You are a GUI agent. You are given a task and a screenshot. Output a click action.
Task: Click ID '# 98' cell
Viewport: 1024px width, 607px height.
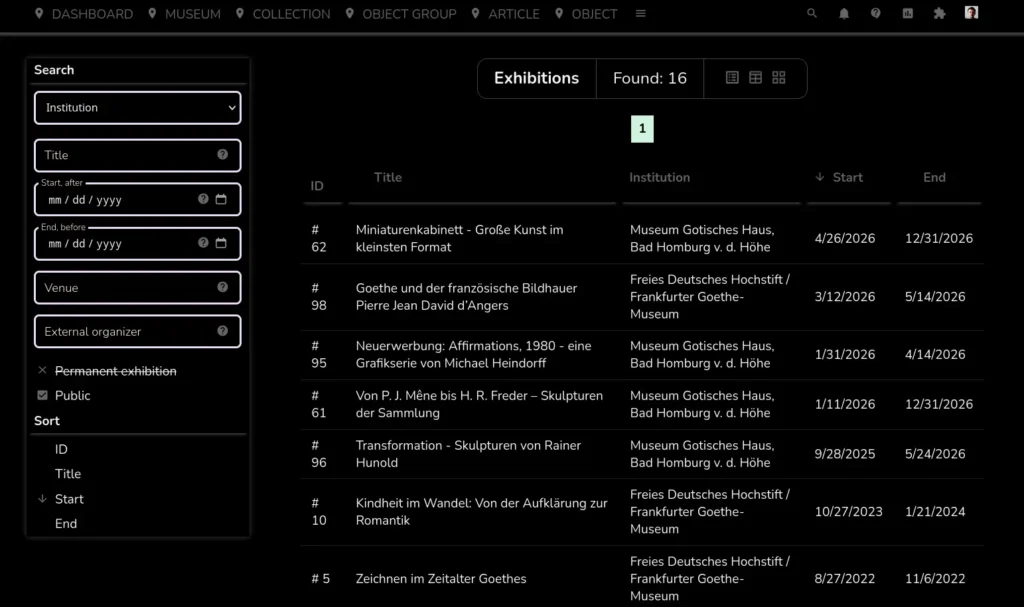(x=319, y=297)
